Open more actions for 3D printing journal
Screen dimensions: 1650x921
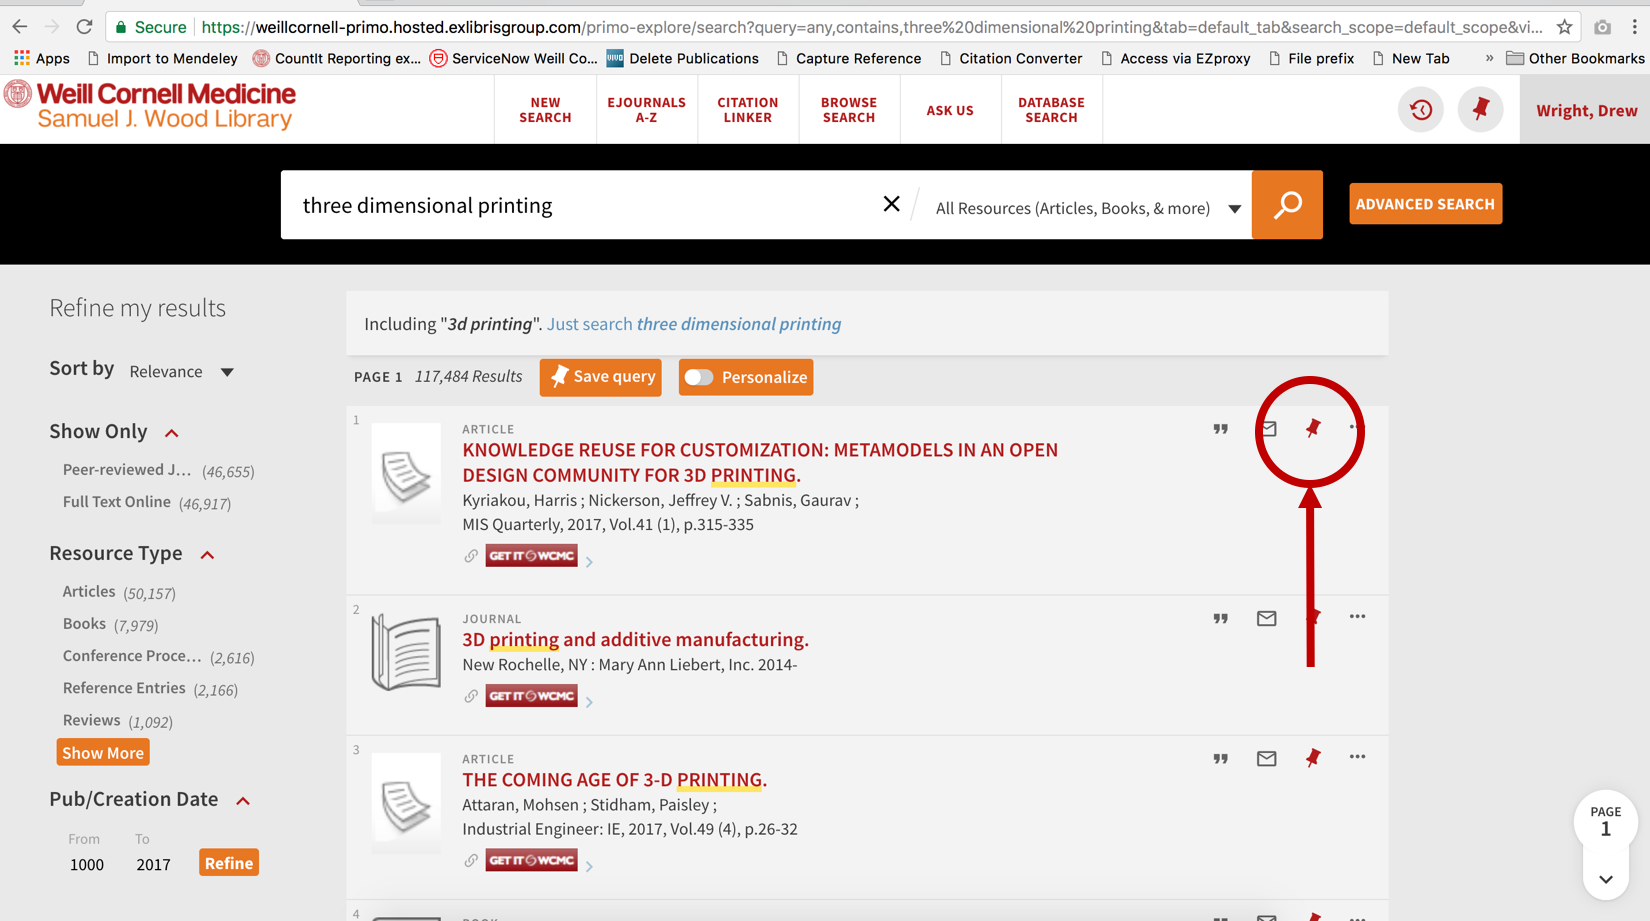[x=1357, y=617]
